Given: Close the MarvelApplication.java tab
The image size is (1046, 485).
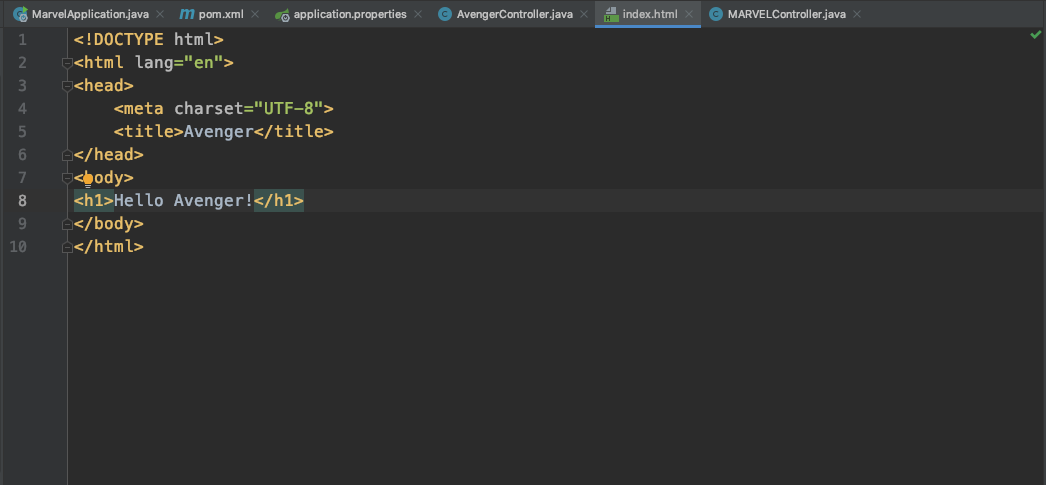Looking at the screenshot, I should pos(159,14).
